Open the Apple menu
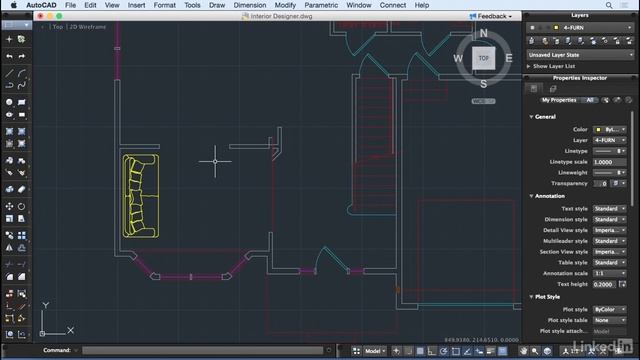This screenshot has height=360, width=640. pos(13,5)
